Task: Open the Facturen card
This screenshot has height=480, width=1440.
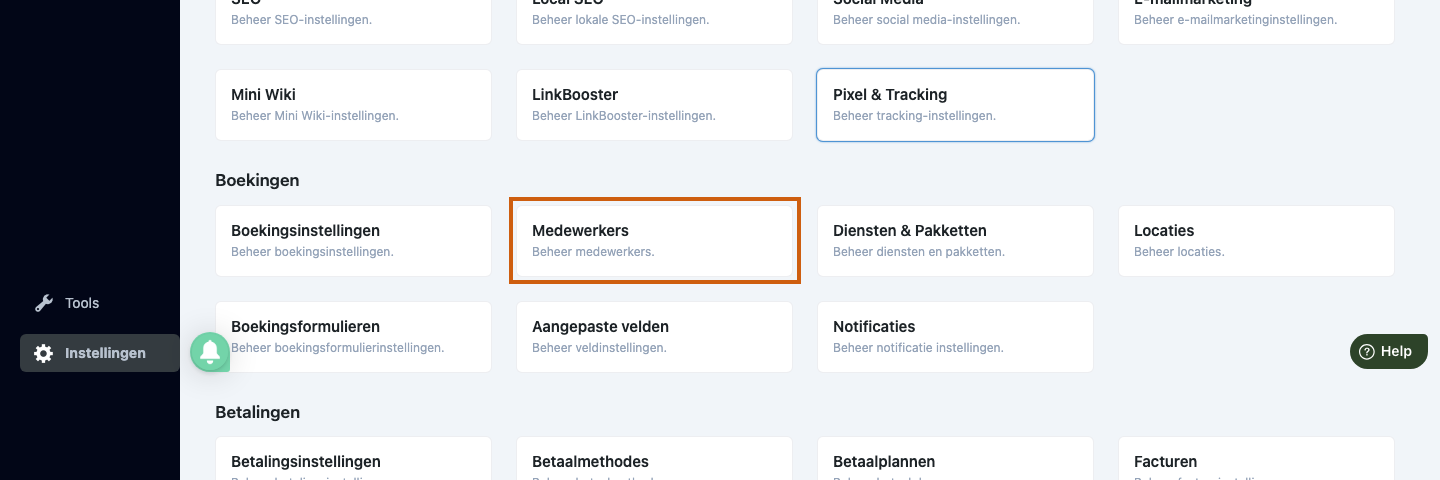Action: (x=1256, y=459)
